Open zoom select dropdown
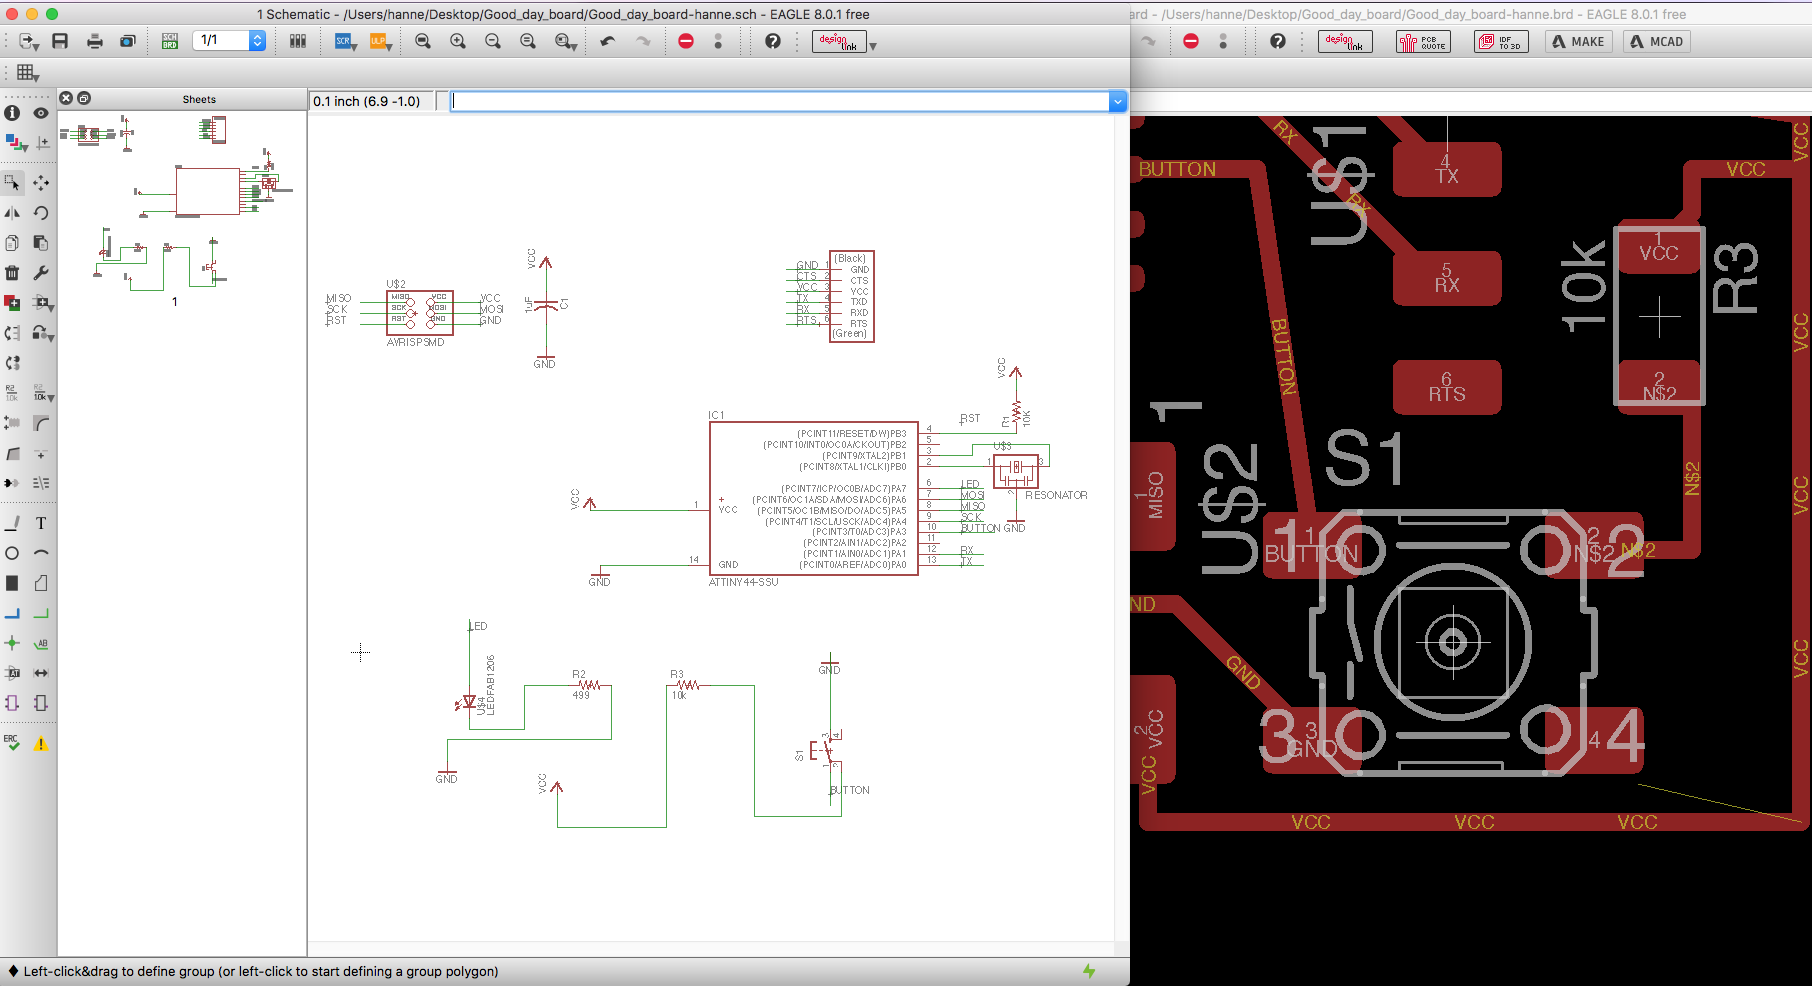Screen dimensions: 1812x986 (566, 41)
